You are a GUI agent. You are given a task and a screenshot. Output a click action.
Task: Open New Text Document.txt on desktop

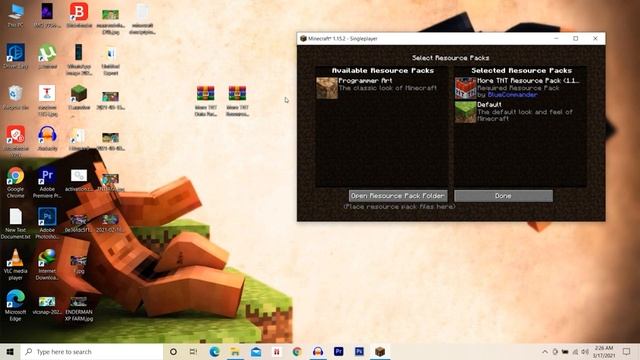[x=16, y=223]
